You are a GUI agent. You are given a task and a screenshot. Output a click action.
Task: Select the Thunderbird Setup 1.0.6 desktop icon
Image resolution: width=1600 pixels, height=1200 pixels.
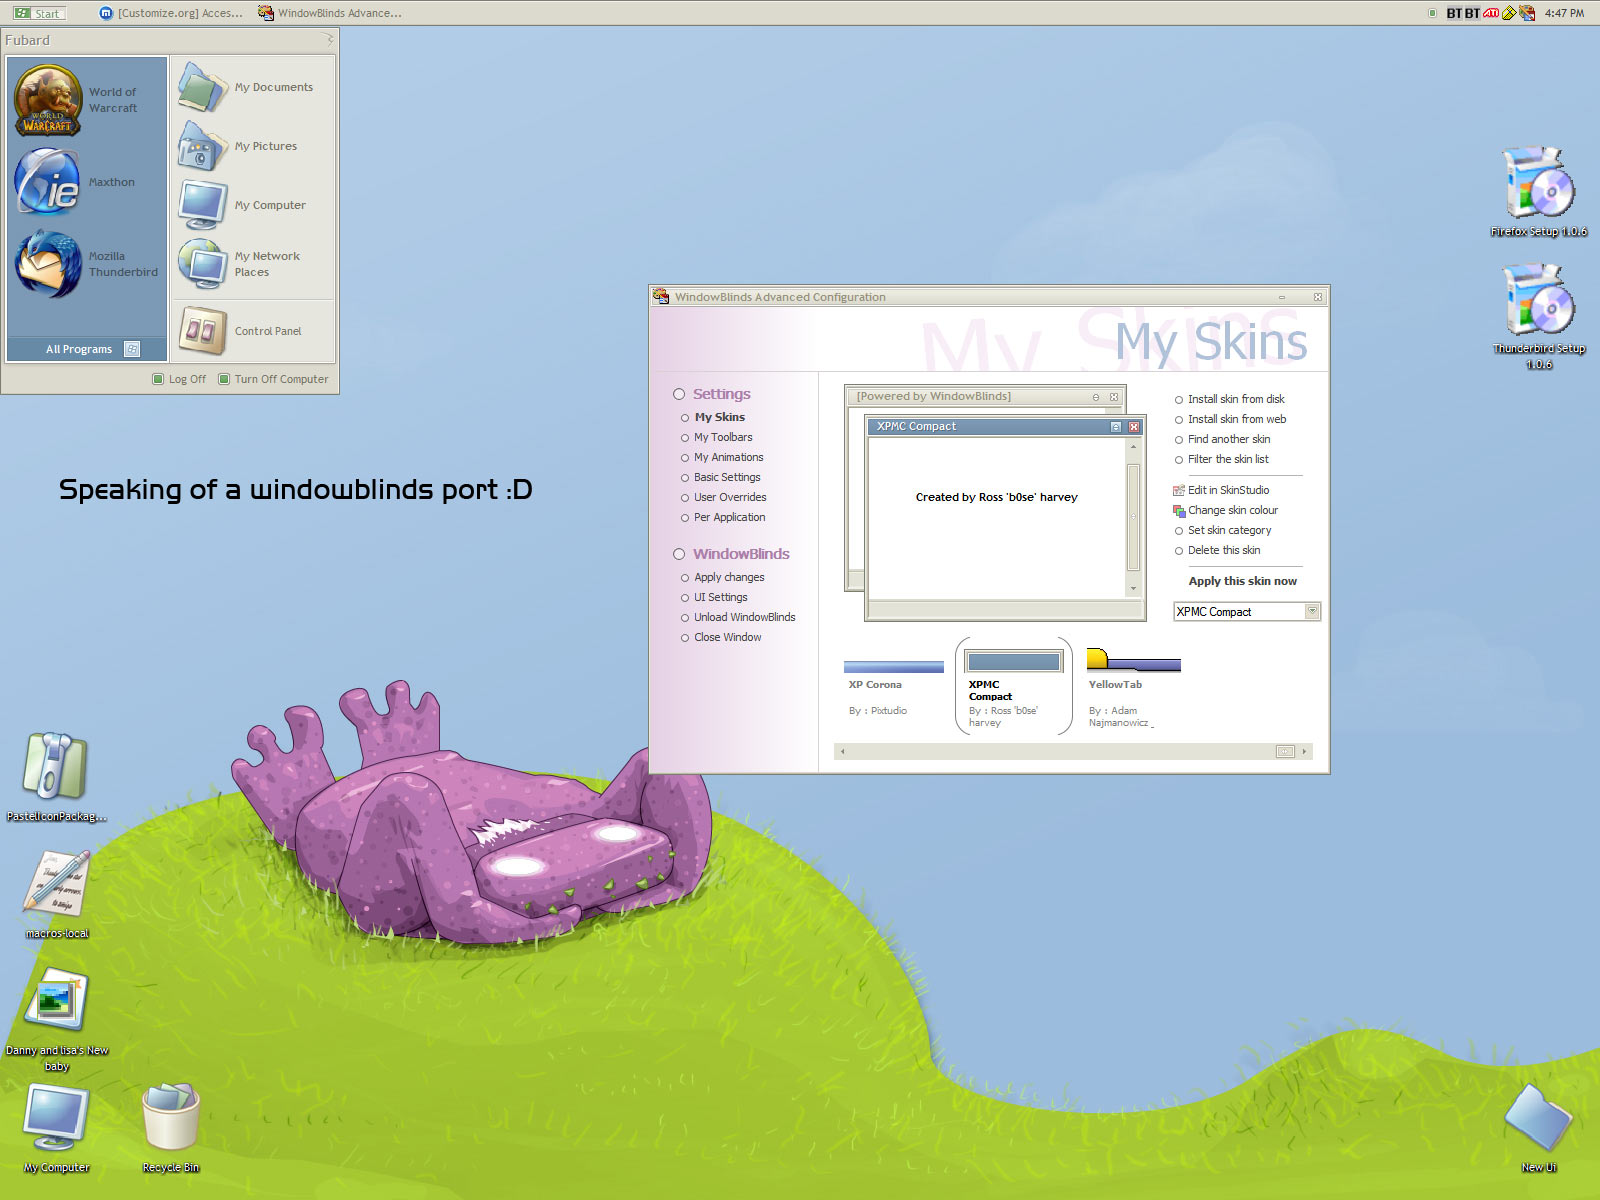[x=1539, y=317]
